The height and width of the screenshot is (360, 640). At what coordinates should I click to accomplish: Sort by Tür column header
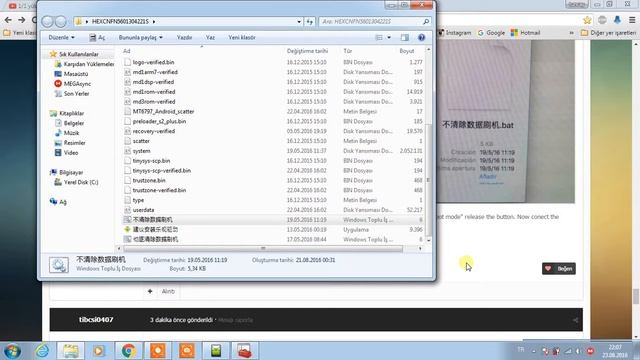[348, 51]
